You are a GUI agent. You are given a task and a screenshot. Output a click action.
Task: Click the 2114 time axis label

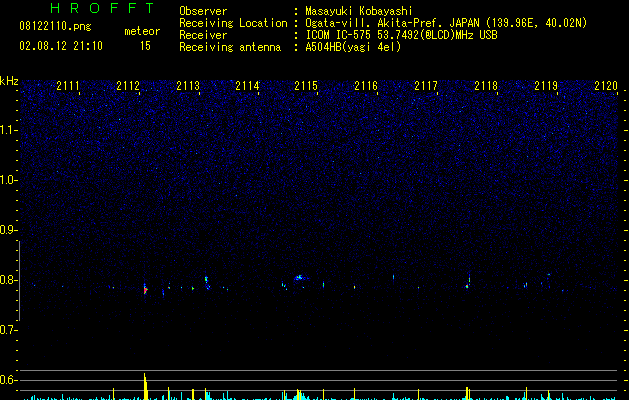(x=247, y=86)
